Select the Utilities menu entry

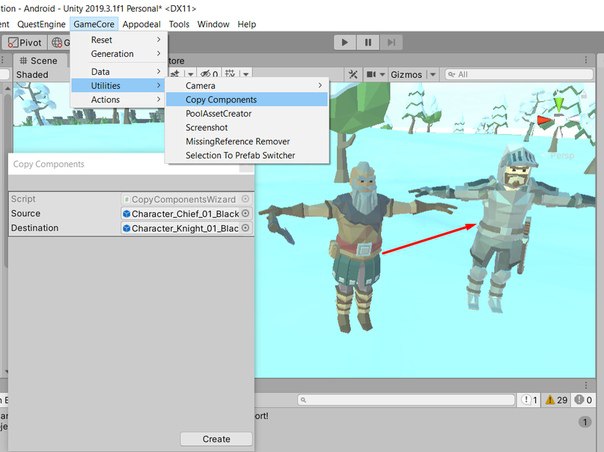pos(119,86)
